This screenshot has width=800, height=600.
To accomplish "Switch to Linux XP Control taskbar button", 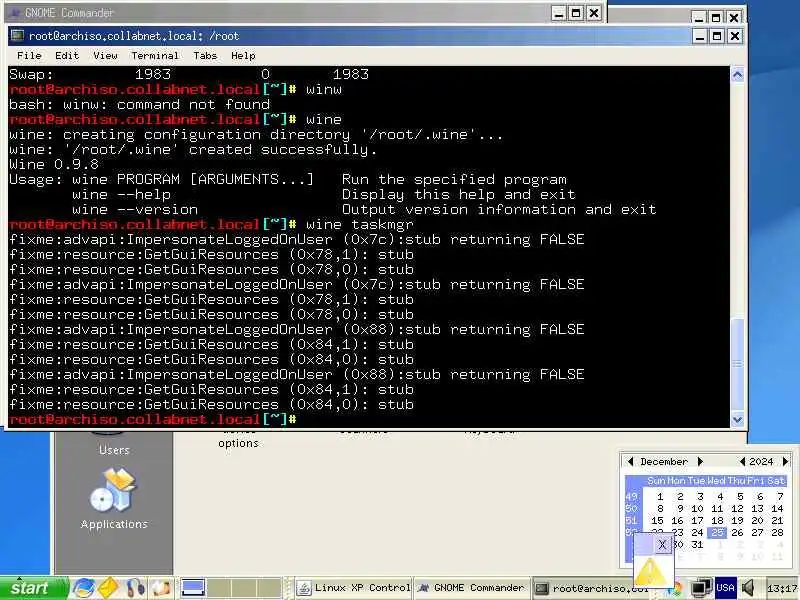I will pos(354,588).
